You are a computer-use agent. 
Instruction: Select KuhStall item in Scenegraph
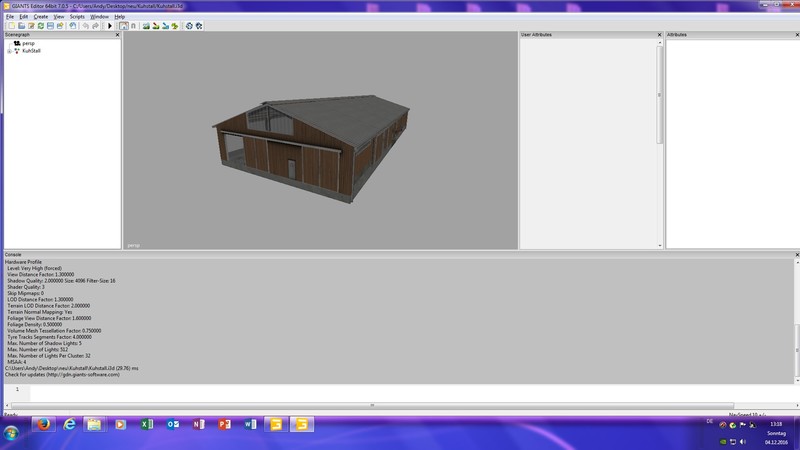coord(30,51)
